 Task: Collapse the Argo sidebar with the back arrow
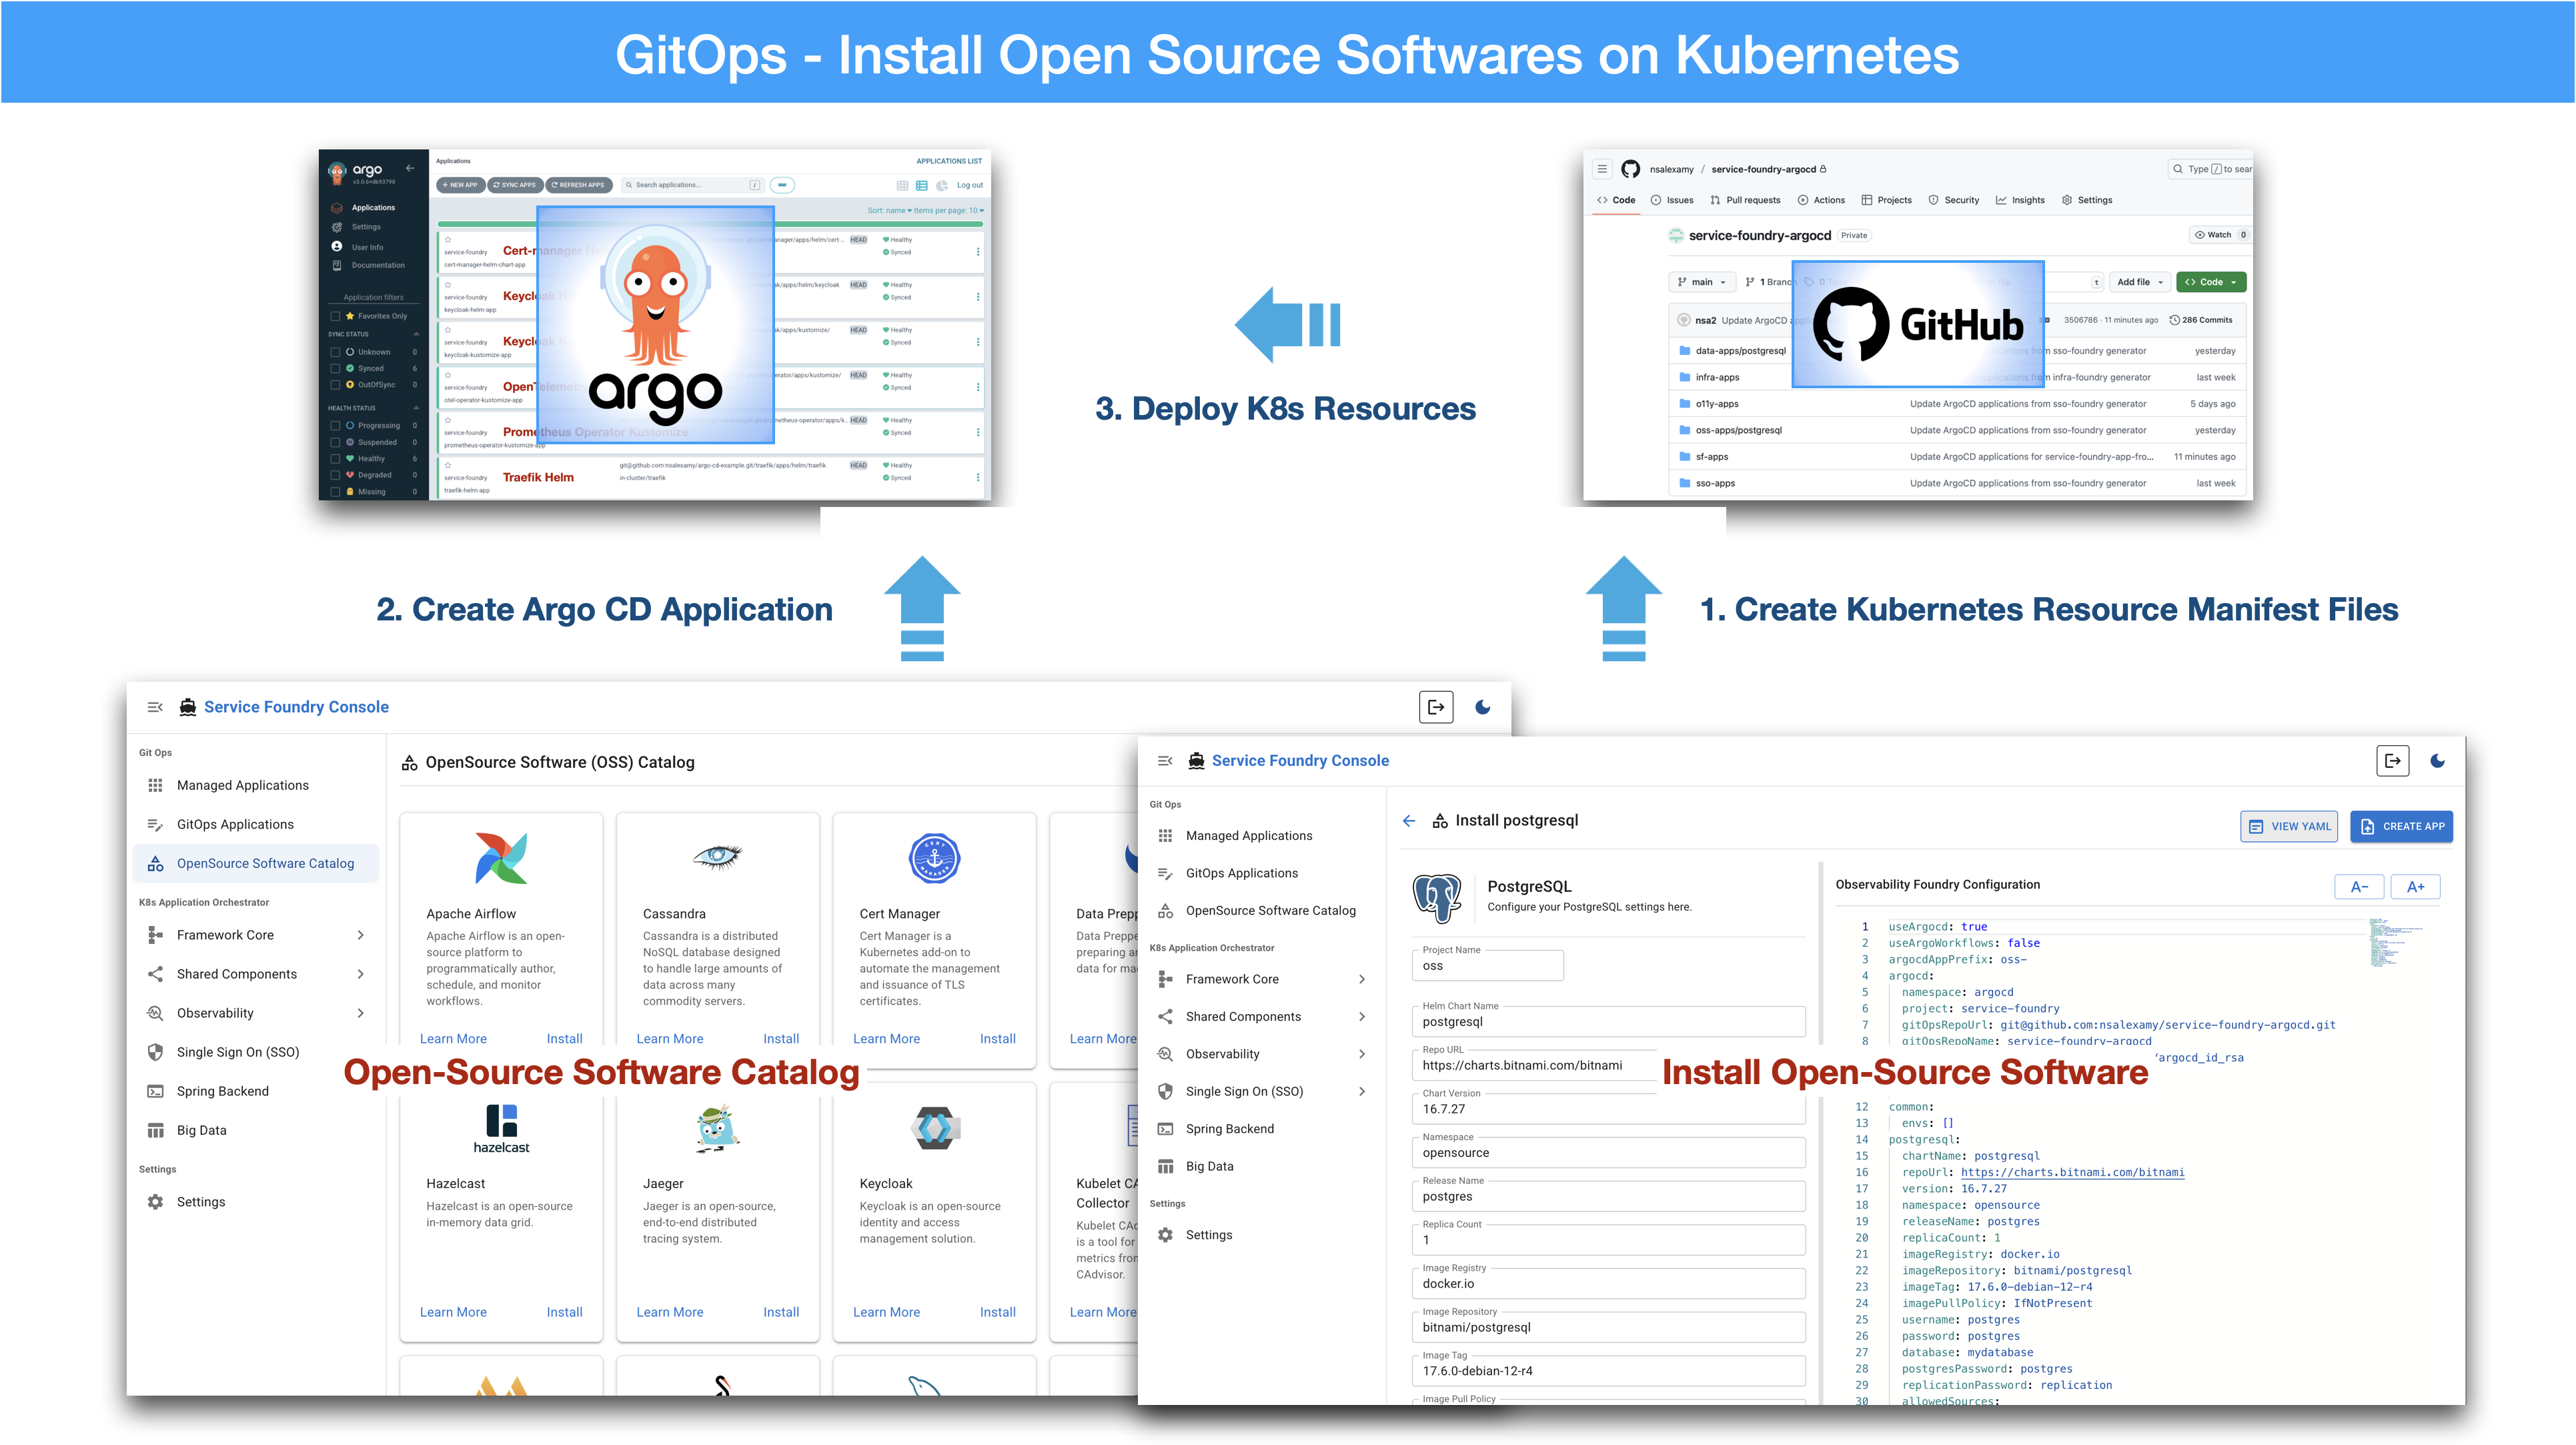[410, 168]
